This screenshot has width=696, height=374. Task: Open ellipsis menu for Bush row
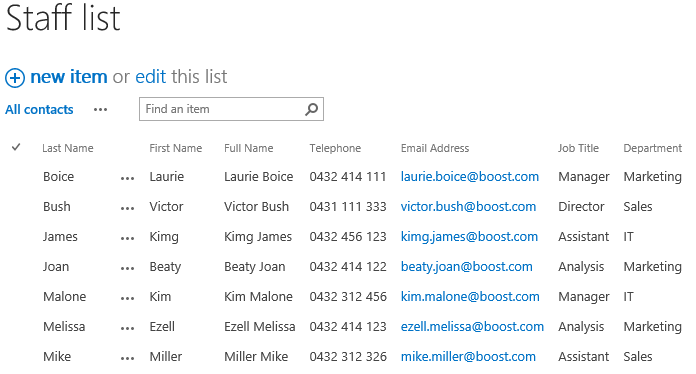127,209
